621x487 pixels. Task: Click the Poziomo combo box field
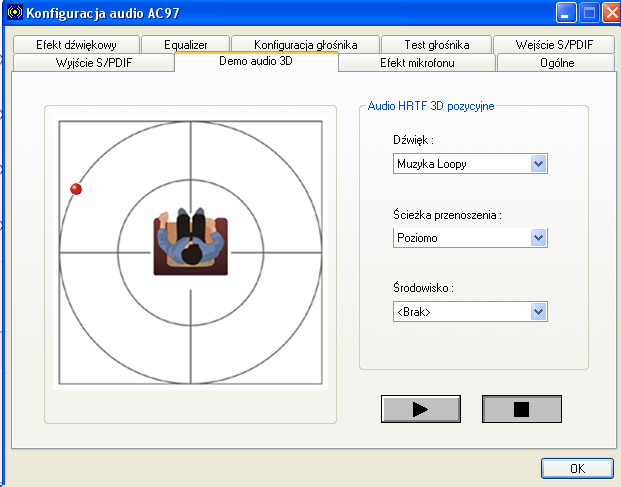(x=470, y=238)
